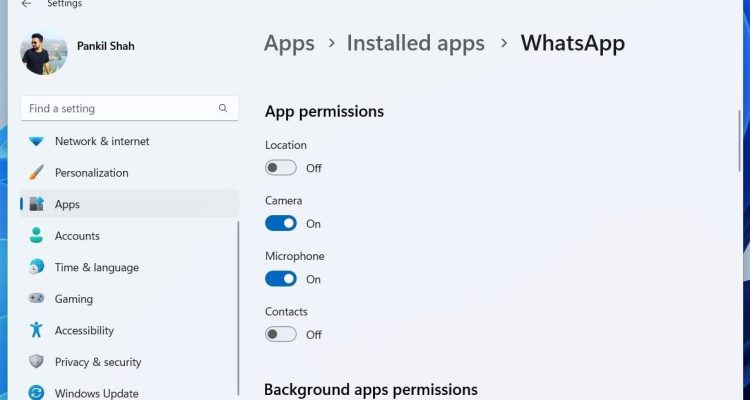Click the main page vertical scrollbar
Image resolution: width=750 pixels, height=400 pixels.
740,140
